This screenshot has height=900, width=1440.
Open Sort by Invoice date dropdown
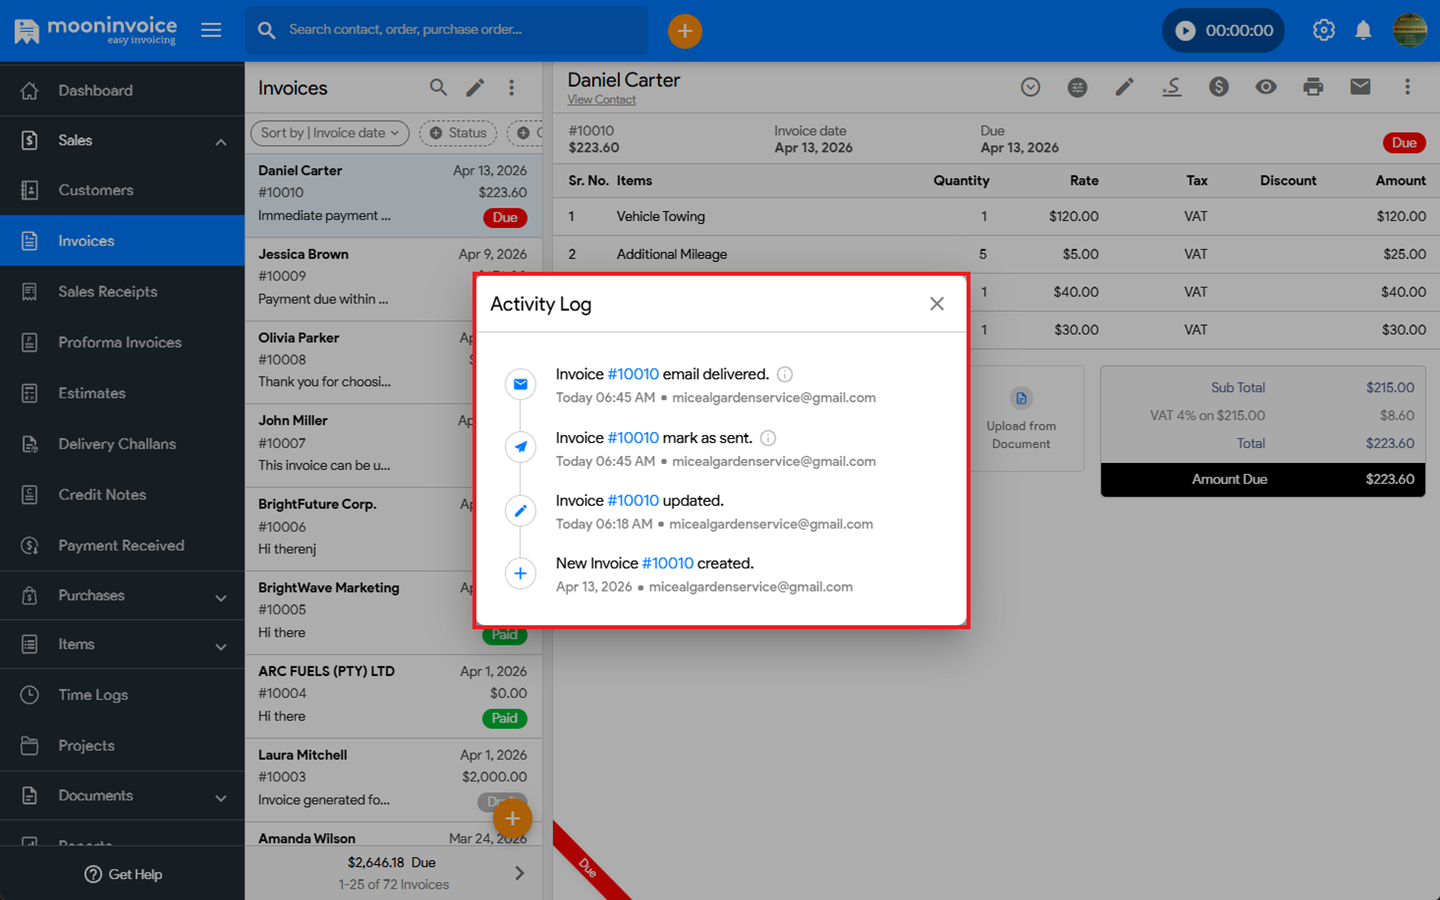(329, 133)
